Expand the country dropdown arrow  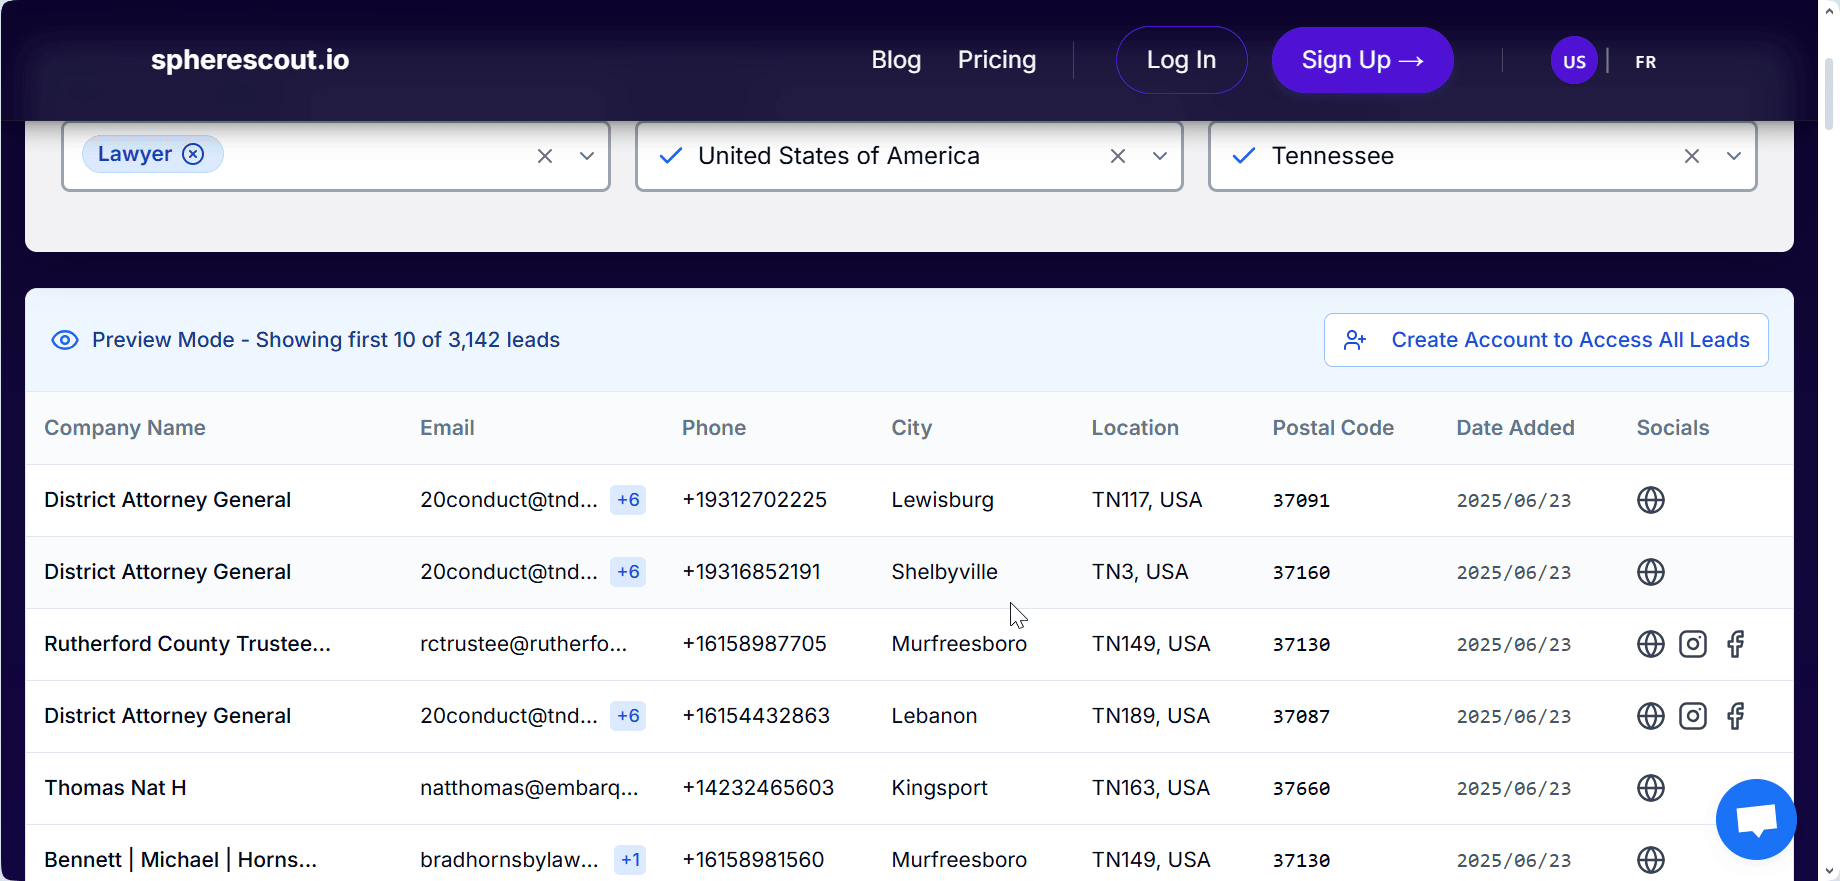[x=1160, y=156]
